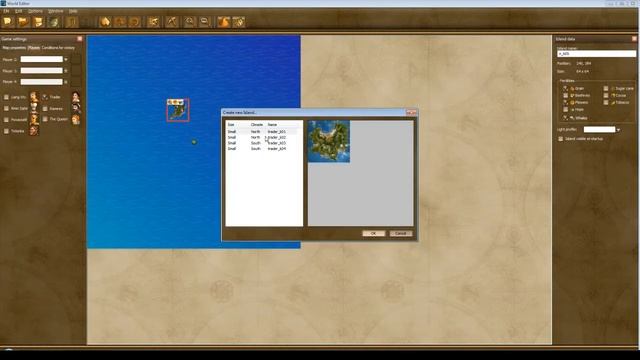Open the Player 4 dropdown
This screenshot has height=360, width=640.
tap(66, 82)
